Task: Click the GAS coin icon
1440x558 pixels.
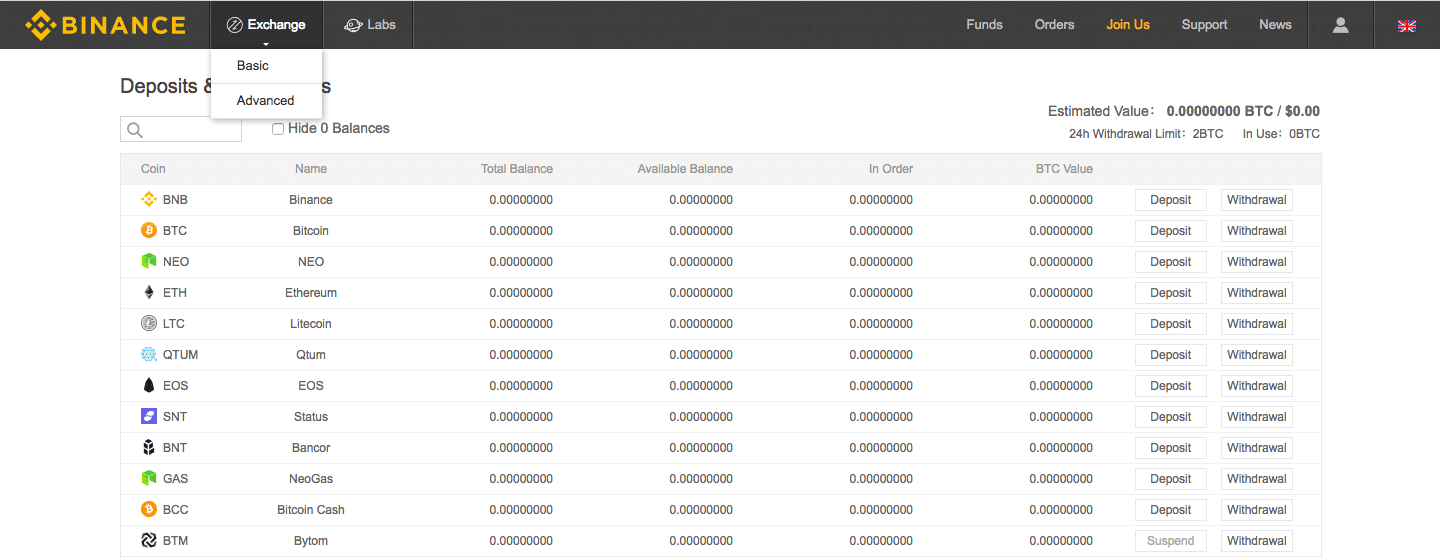Action: pyautogui.click(x=149, y=479)
